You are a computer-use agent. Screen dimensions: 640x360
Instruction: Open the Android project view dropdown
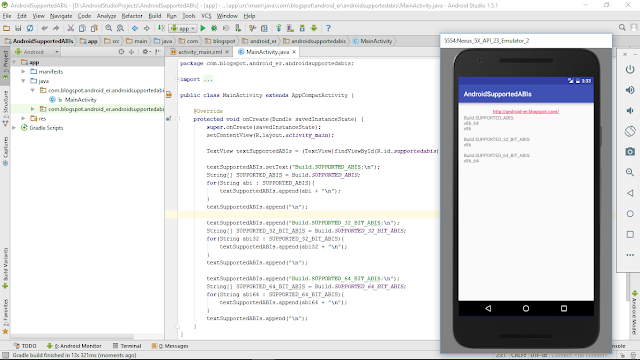tap(37, 52)
